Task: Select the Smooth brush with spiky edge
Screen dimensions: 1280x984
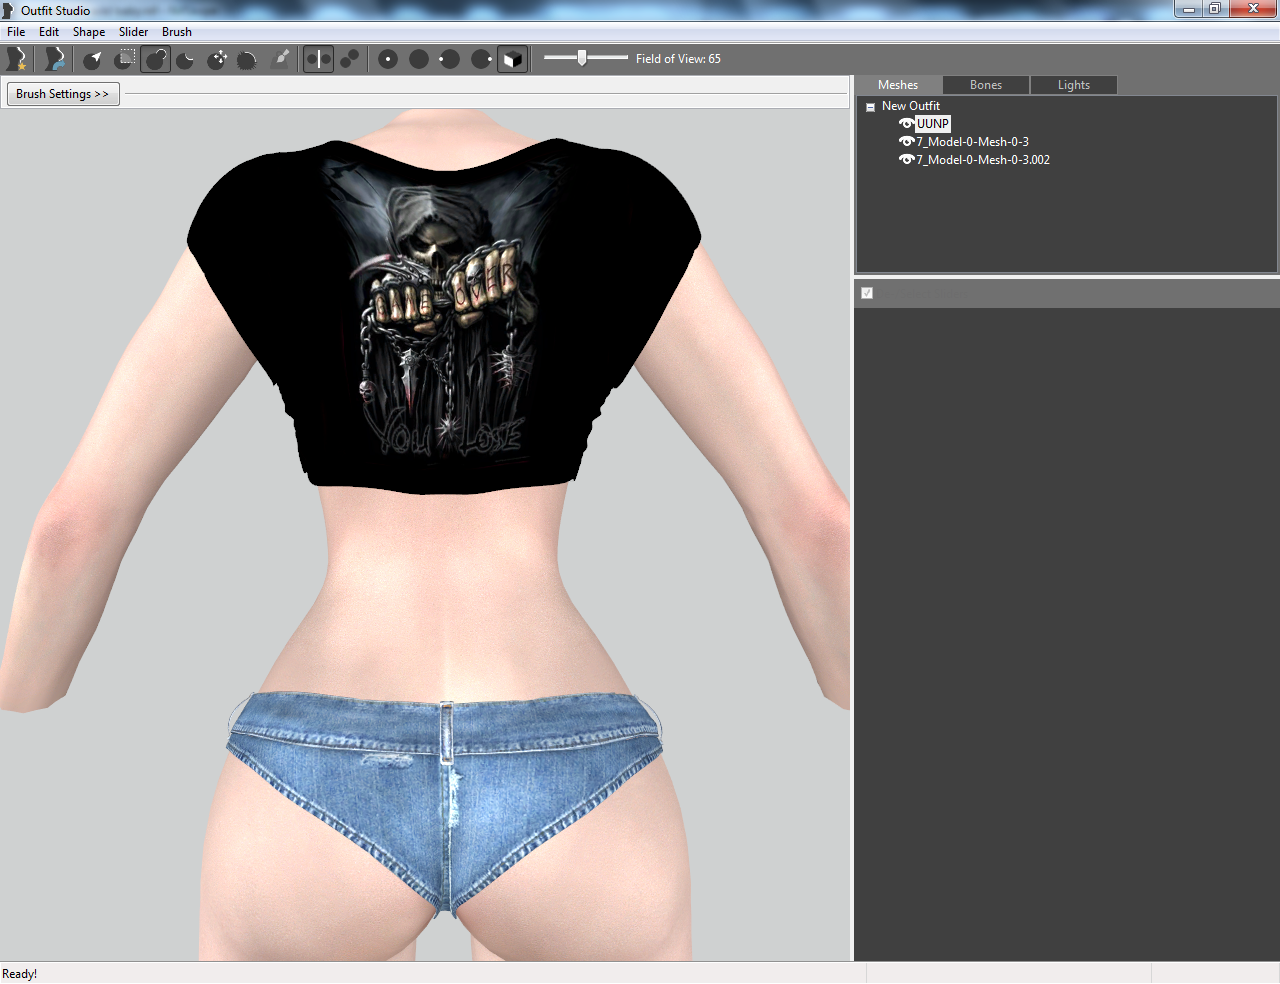Action: (247, 59)
